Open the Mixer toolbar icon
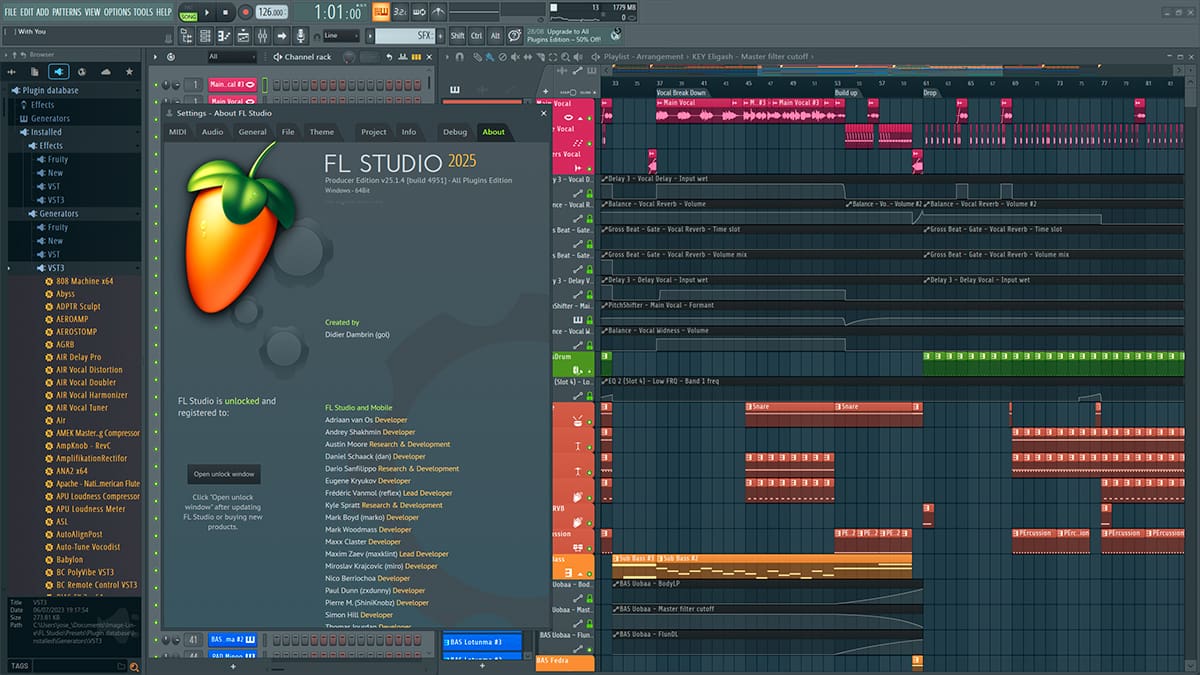 [x=263, y=36]
